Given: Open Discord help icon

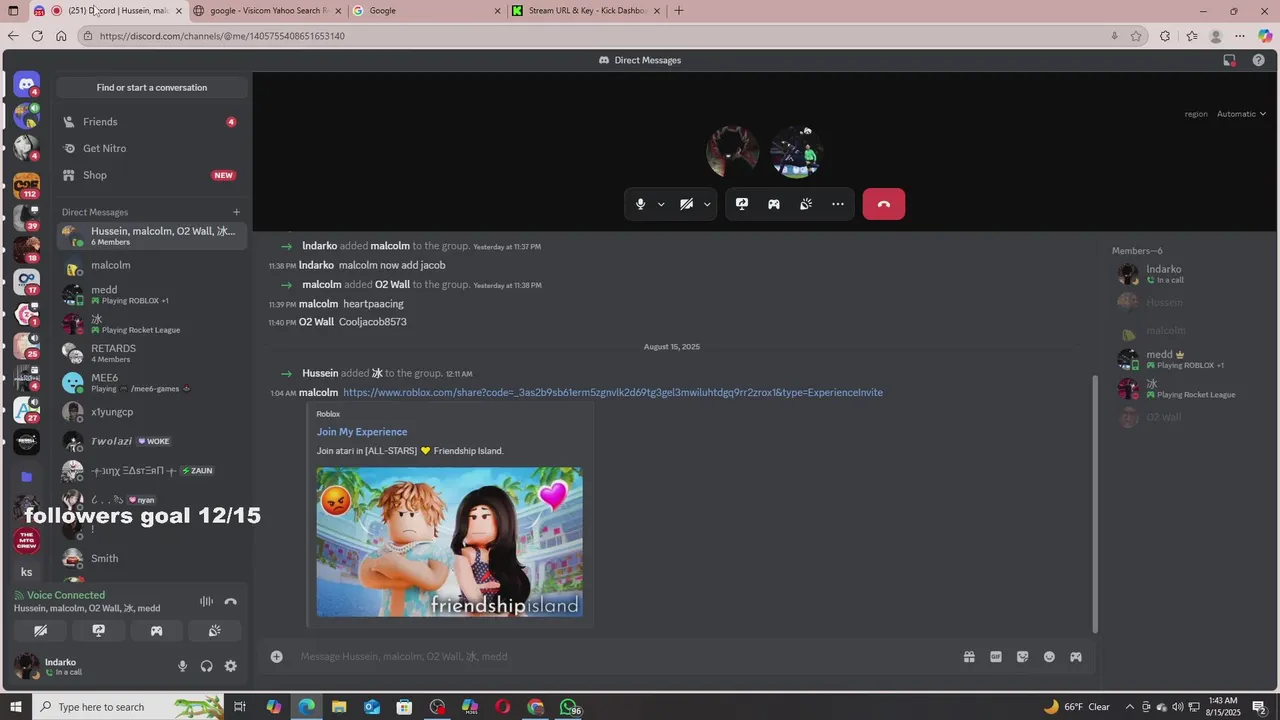Looking at the screenshot, I should tap(1259, 60).
